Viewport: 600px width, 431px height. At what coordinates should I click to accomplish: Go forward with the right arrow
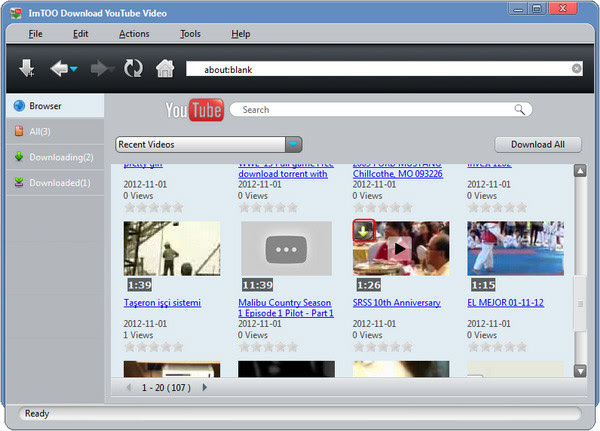tap(100, 69)
